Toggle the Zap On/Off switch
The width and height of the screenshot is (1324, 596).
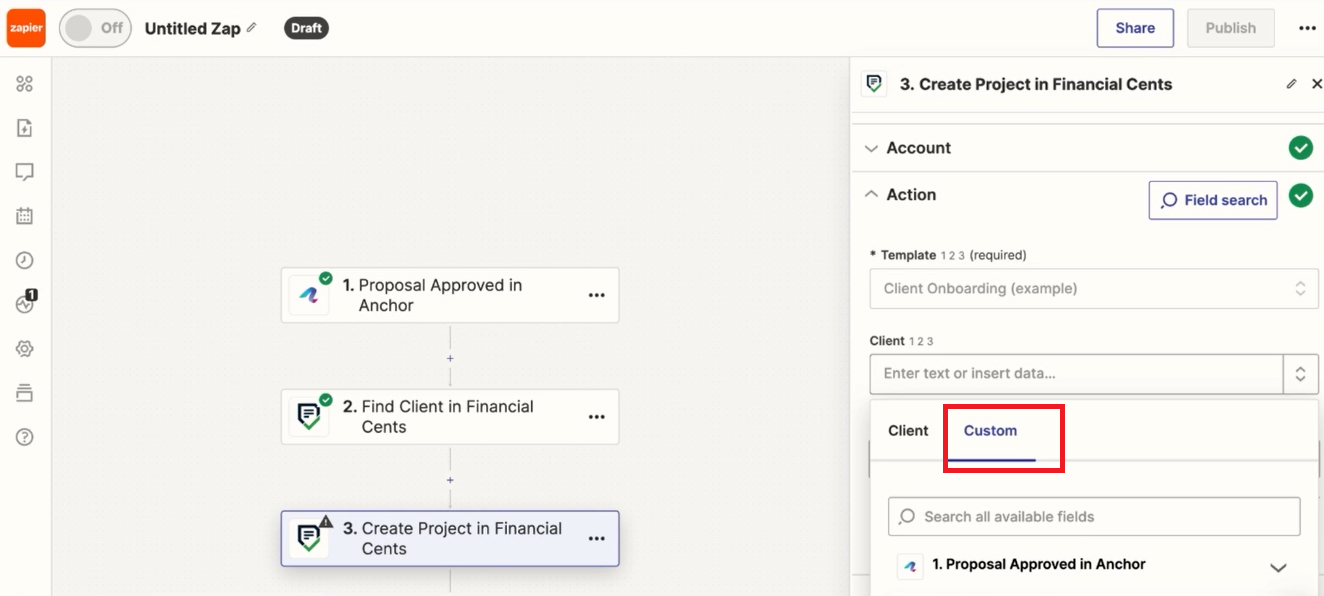(x=95, y=28)
